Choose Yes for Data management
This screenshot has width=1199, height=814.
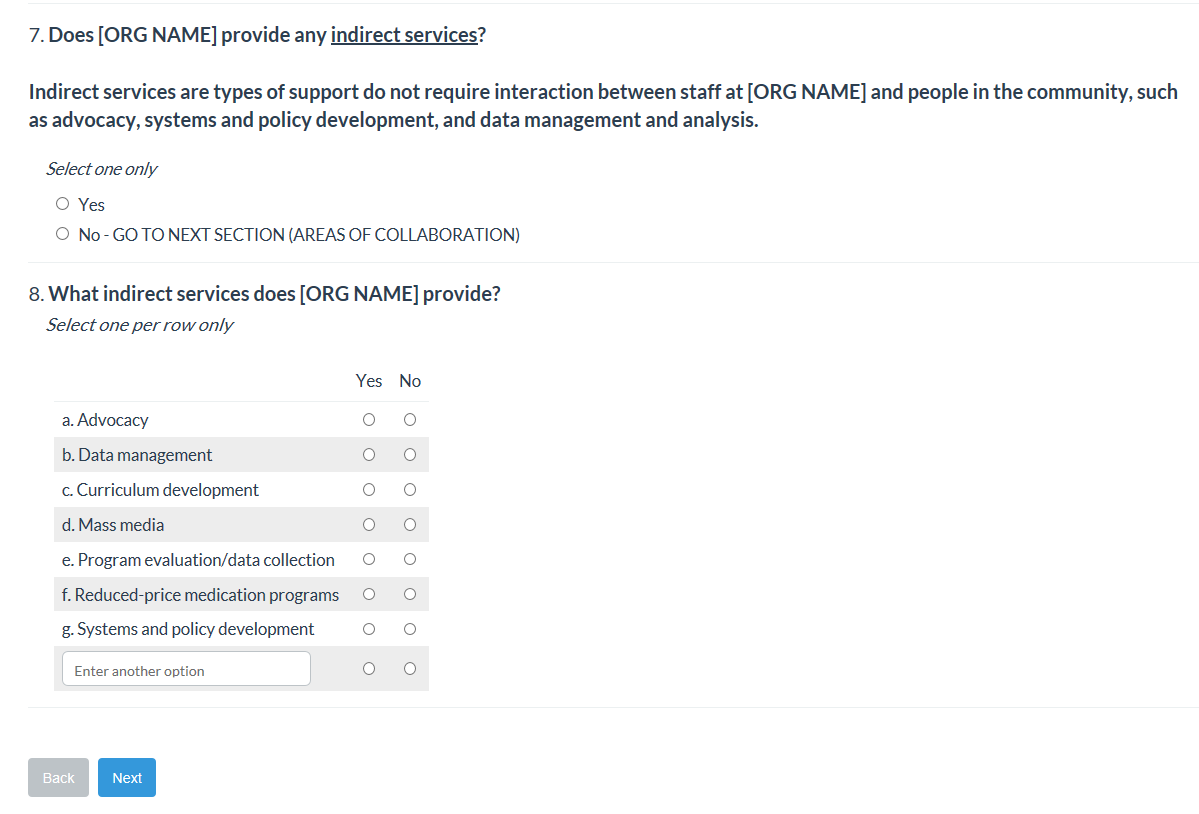369,455
